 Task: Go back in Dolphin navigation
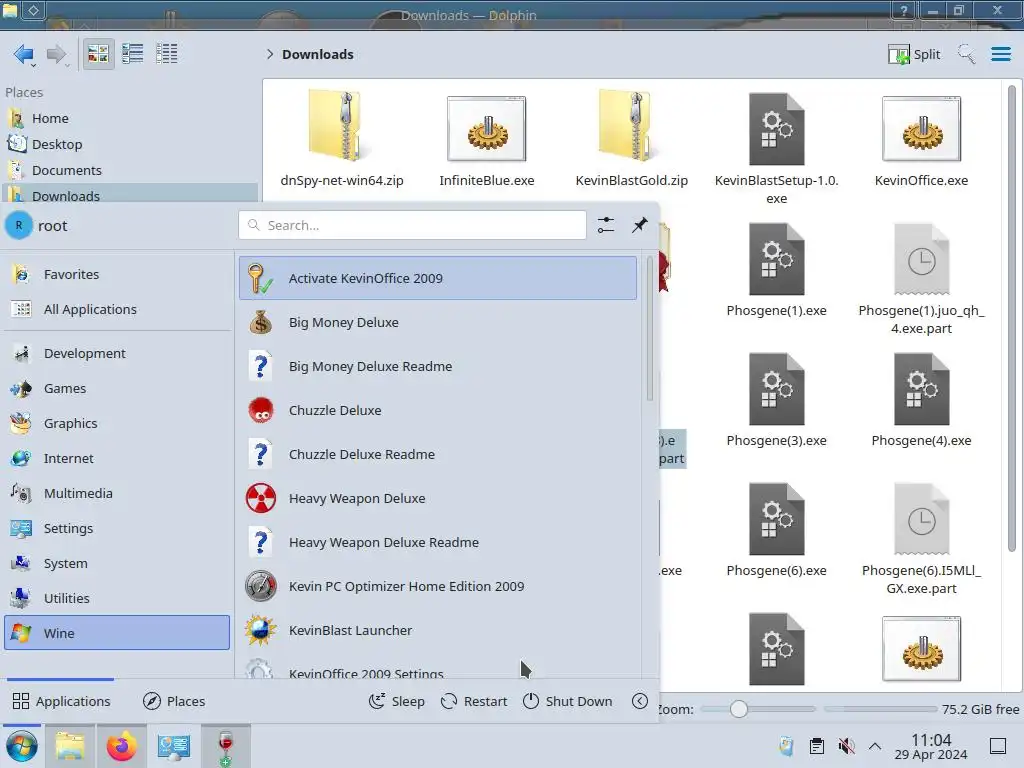point(24,54)
